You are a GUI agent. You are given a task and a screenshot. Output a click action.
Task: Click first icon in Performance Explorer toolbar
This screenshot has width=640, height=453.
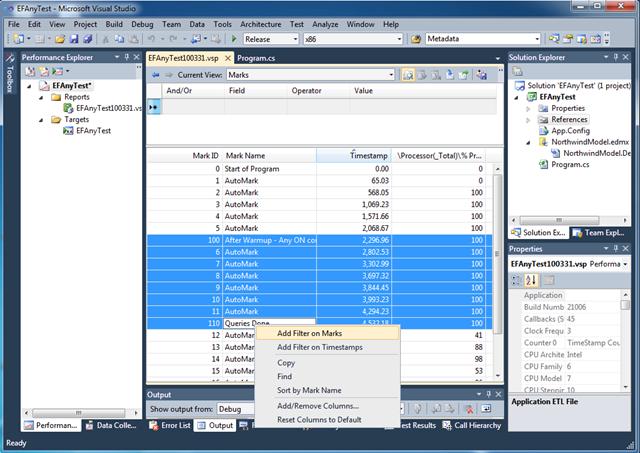[x=30, y=71]
